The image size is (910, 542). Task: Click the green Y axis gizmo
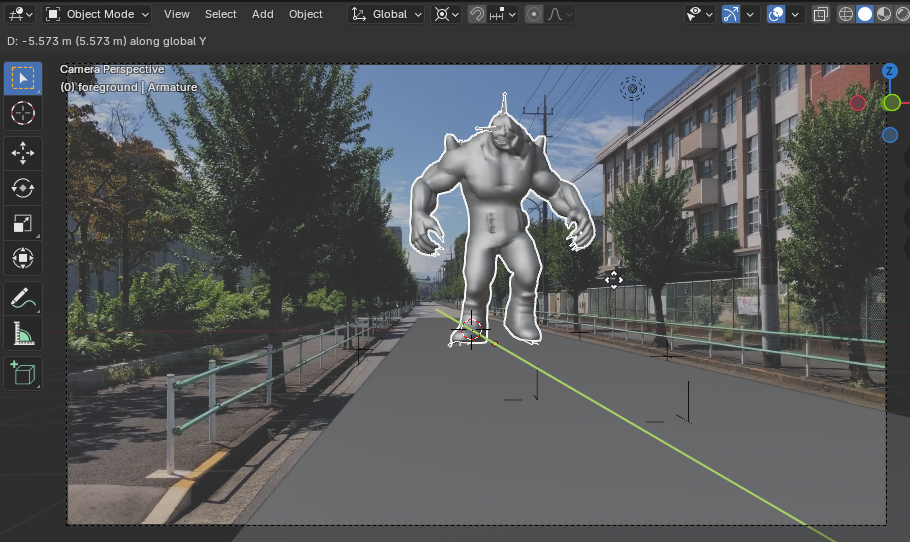tap(891, 102)
